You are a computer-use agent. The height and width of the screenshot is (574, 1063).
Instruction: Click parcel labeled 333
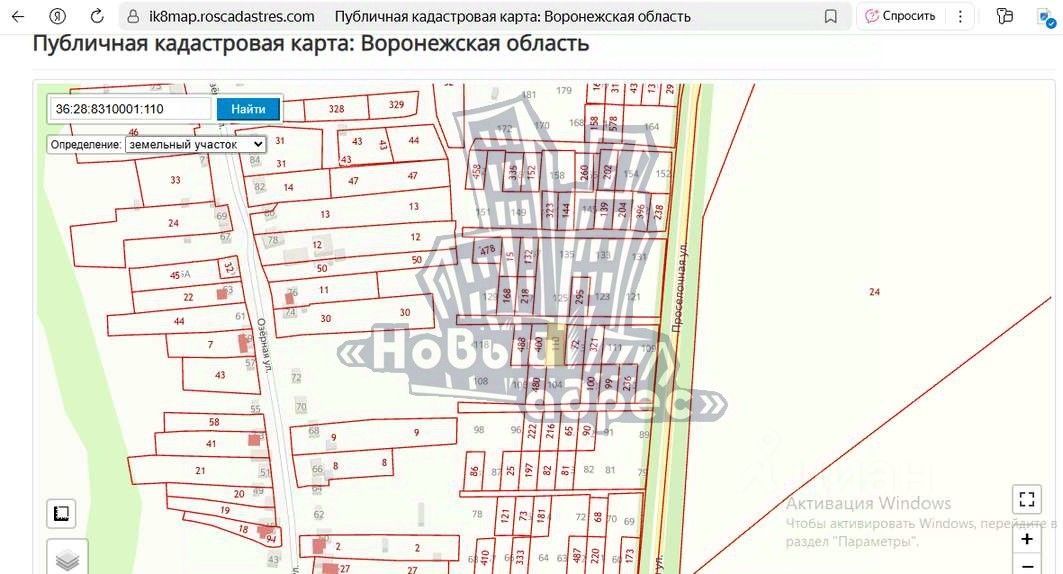(x=520, y=557)
